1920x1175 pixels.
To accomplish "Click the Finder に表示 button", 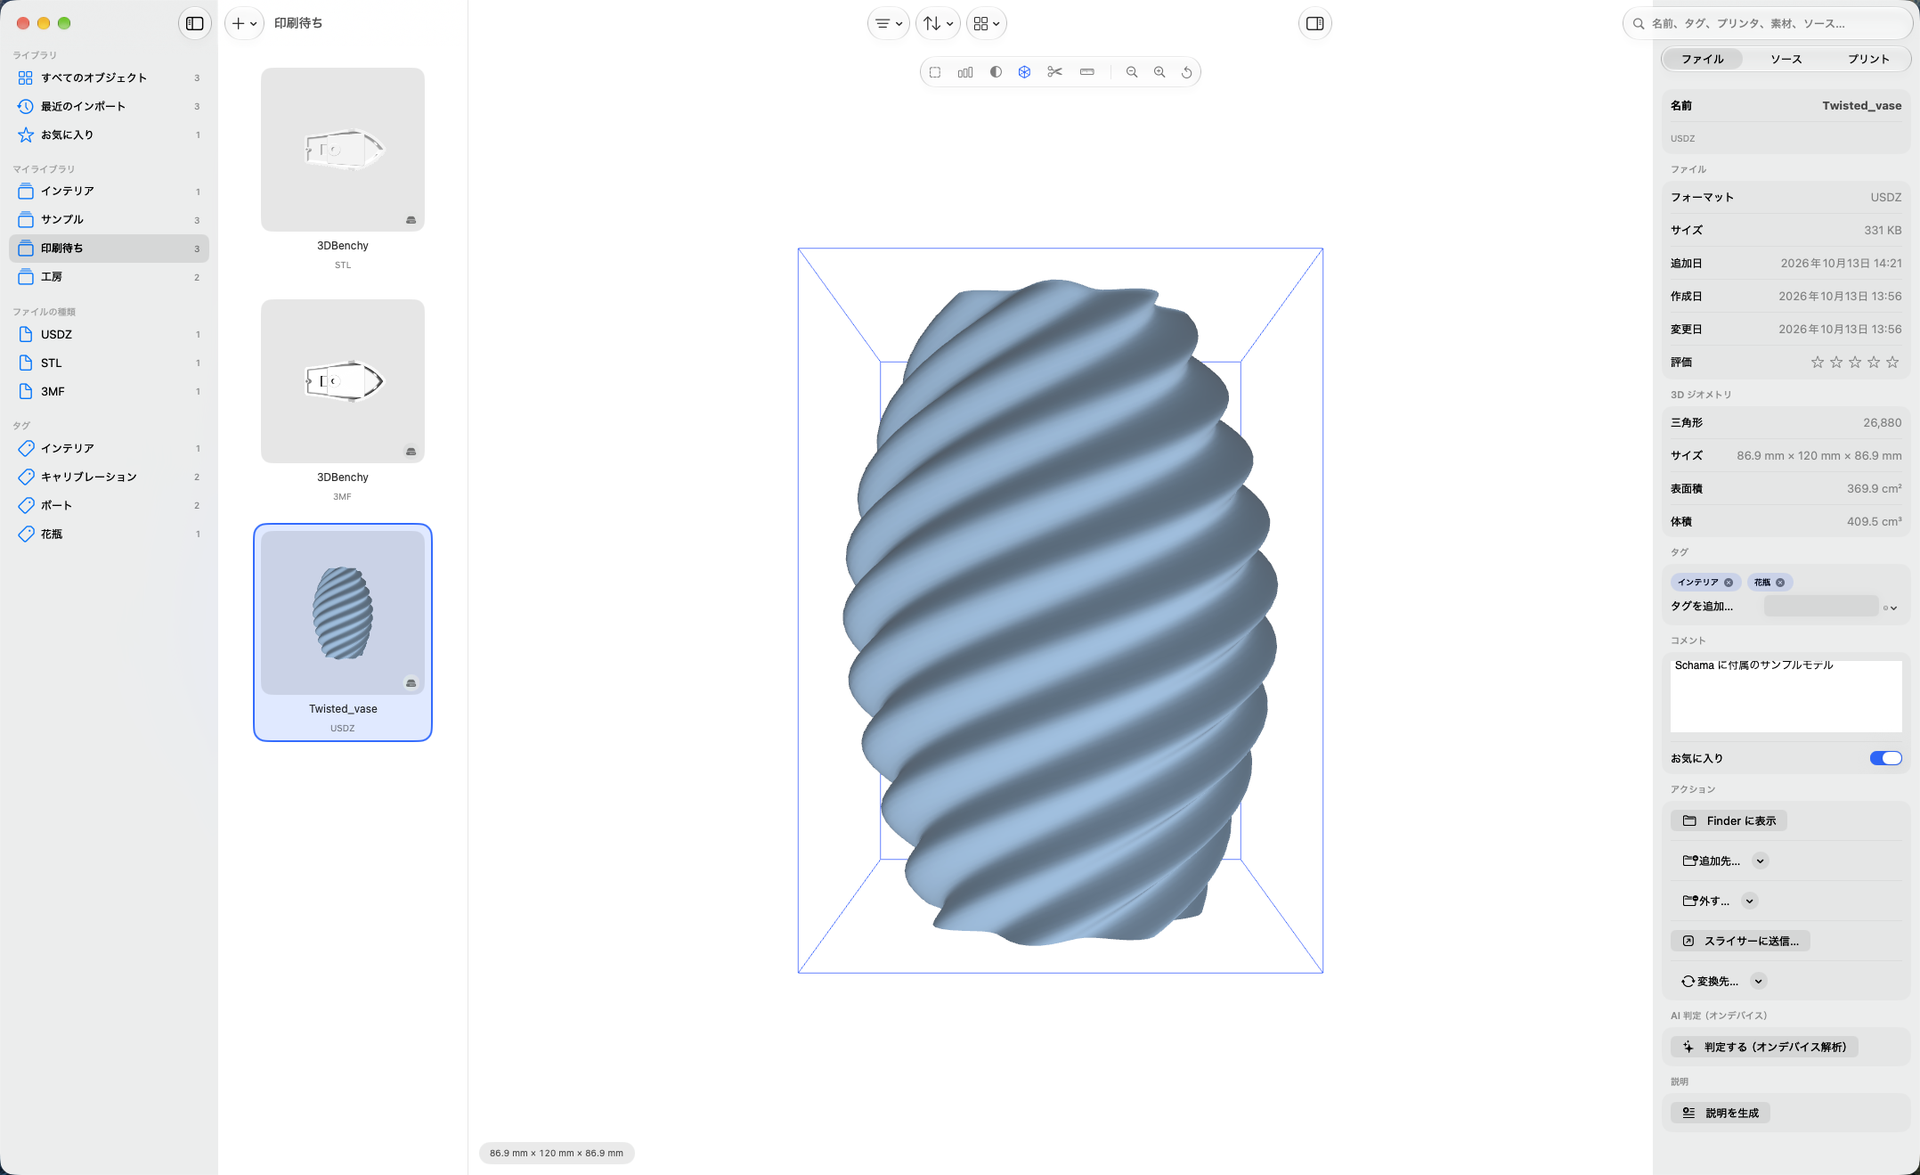I will (1729, 821).
